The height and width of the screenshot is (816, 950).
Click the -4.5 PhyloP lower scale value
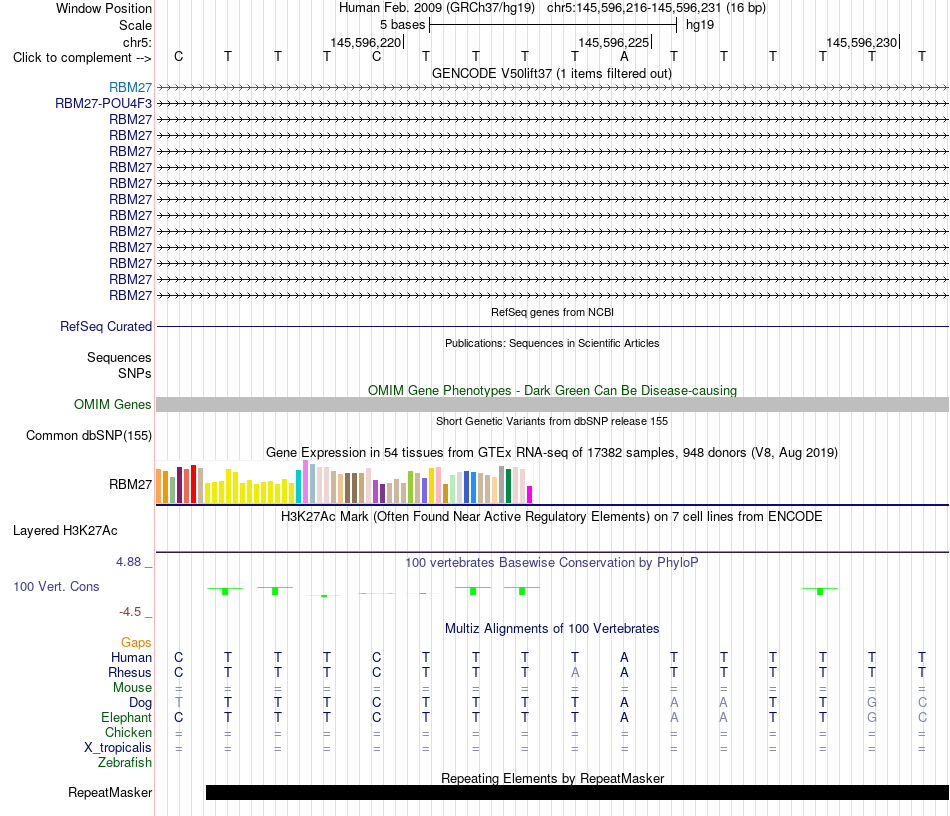[130, 612]
